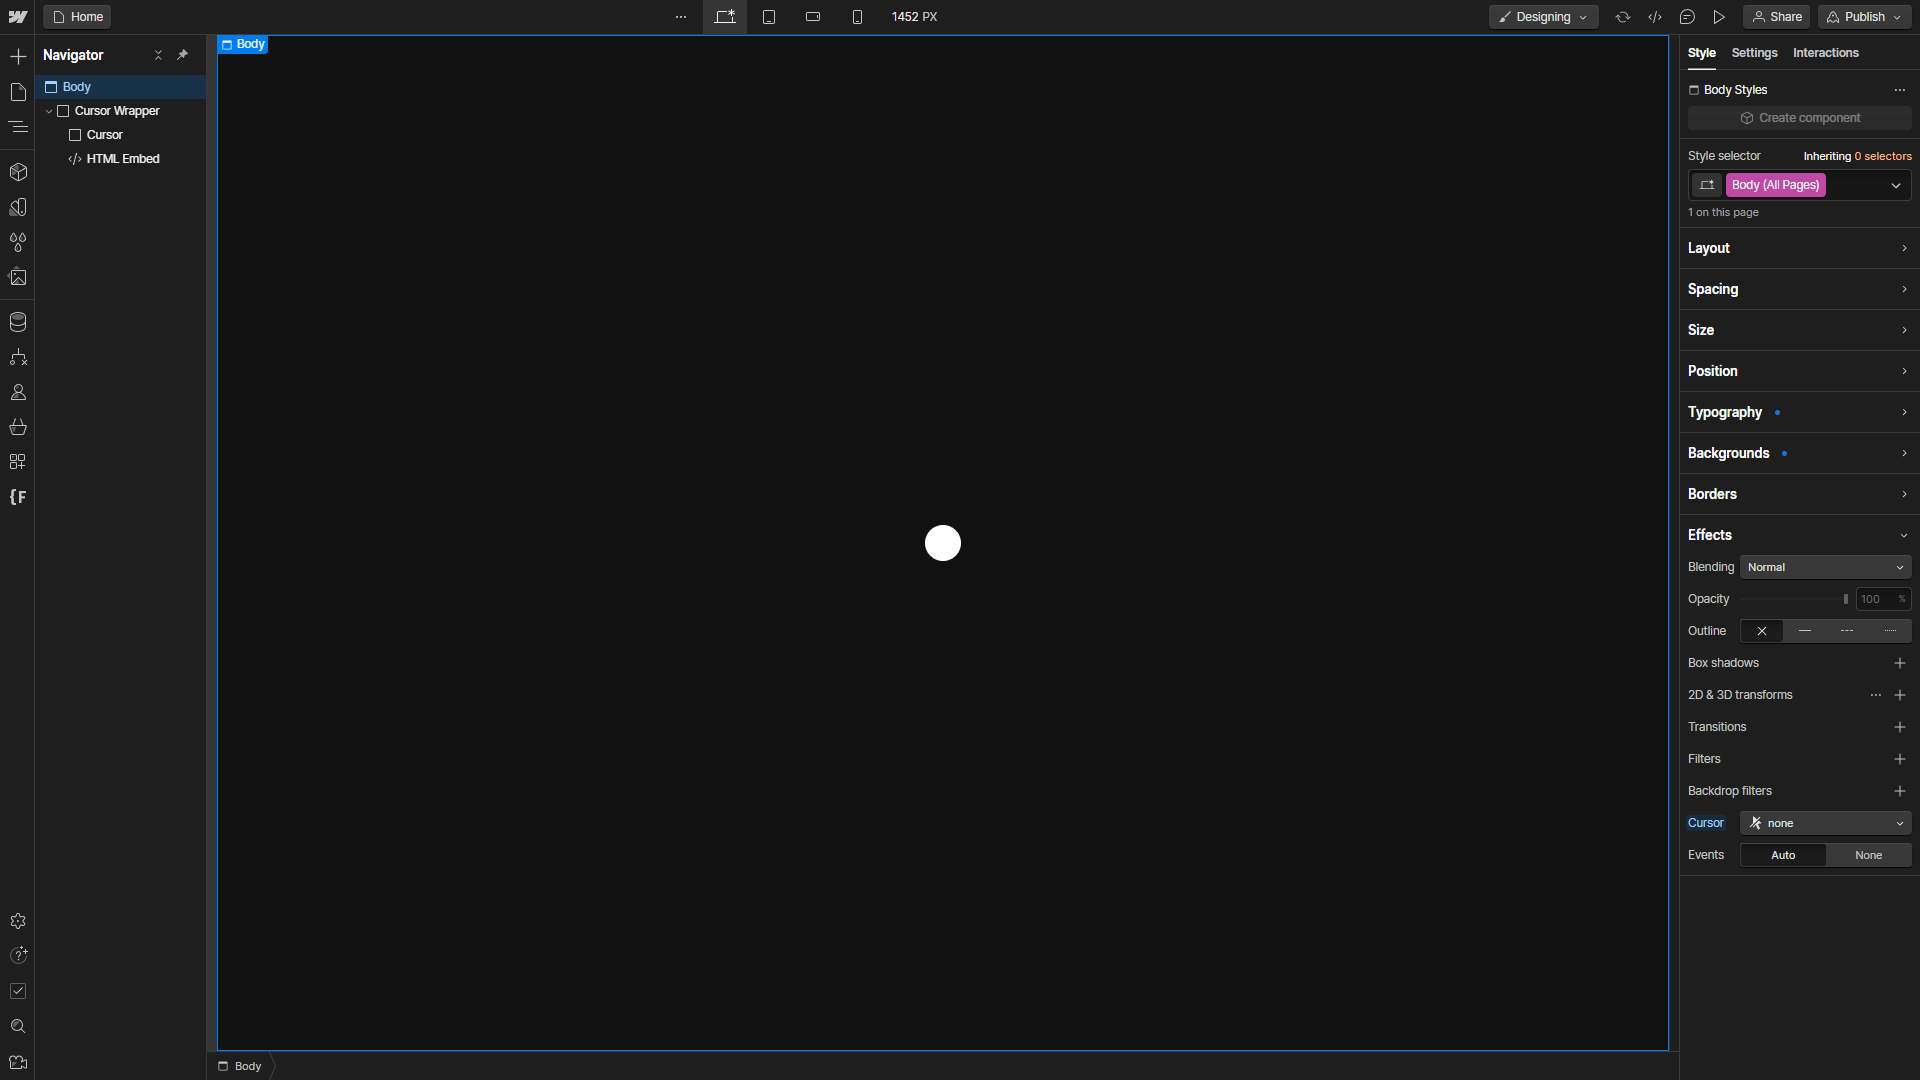Switch to mobile portrait breakpoint
The width and height of the screenshot is (1920, 1080).
[x=857, y=17]
